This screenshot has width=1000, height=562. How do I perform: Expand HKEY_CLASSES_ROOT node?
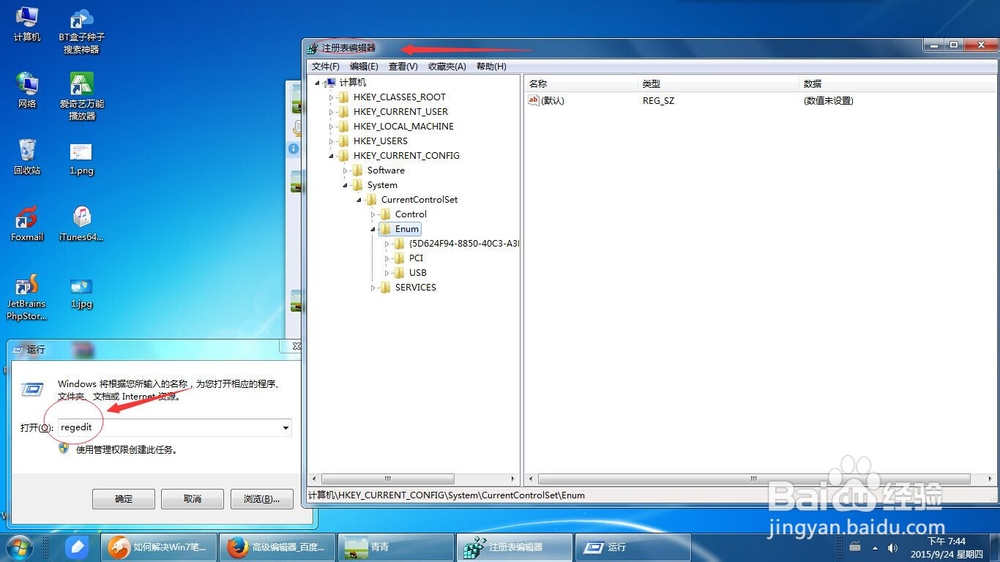click(331, 98)
